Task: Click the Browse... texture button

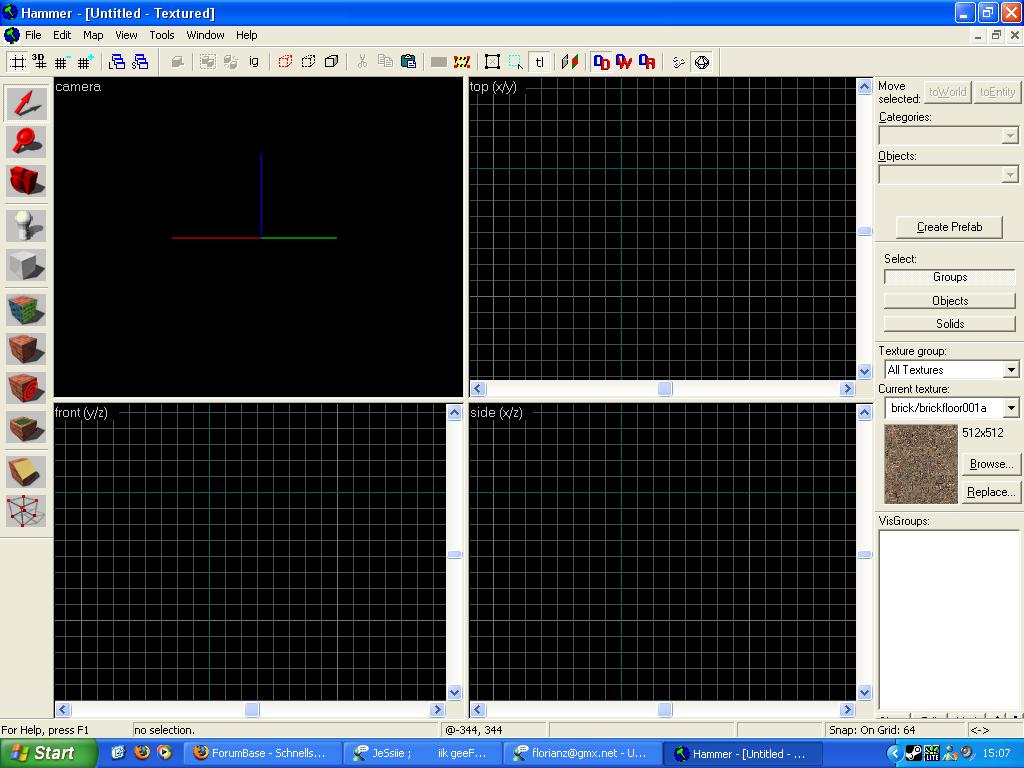Action: point(991,464)
